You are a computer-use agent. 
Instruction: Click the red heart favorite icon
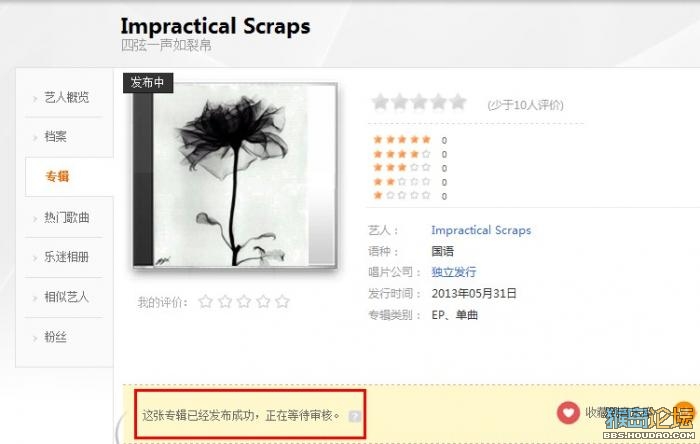click(568, 412)
